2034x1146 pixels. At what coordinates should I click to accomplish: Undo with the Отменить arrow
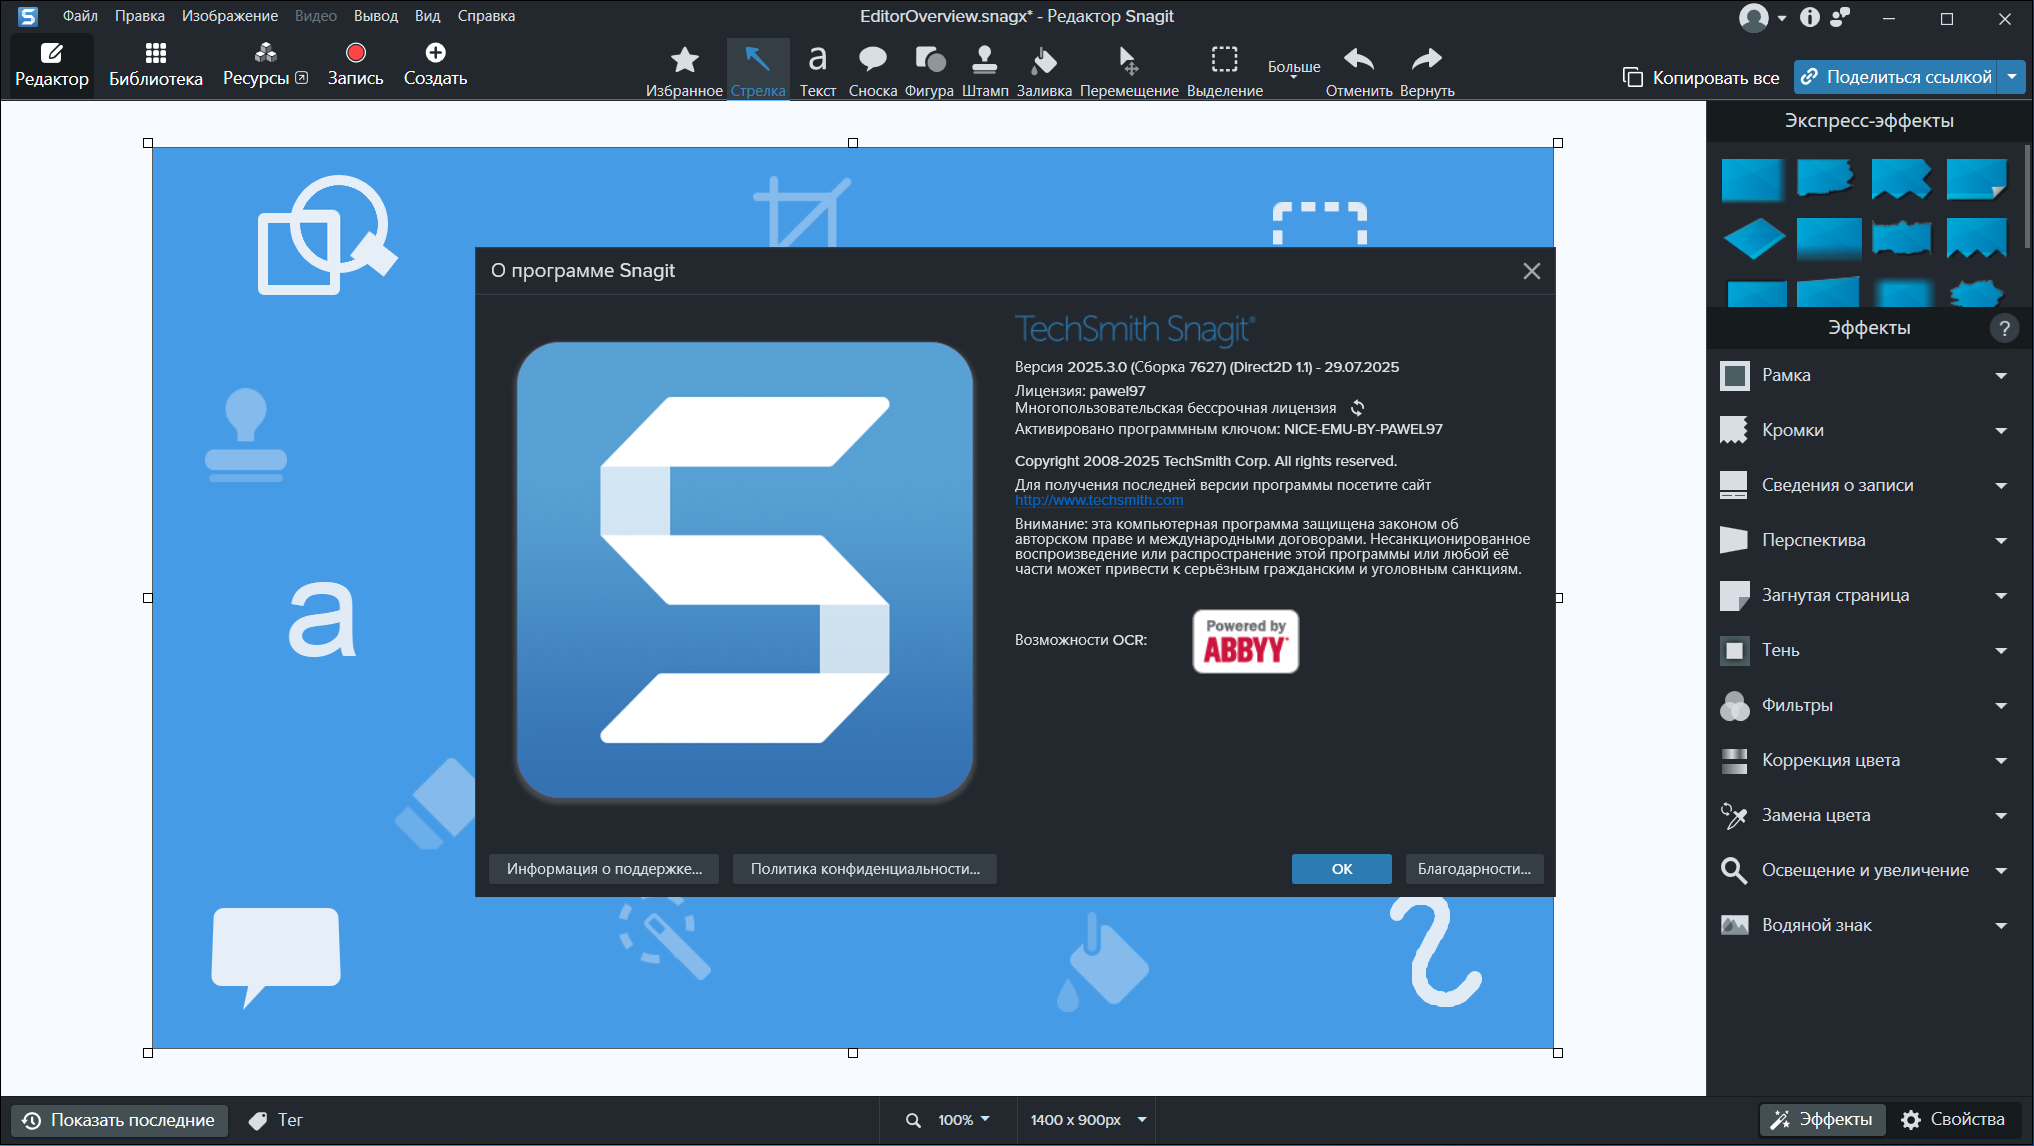[x=1359, y=69]
